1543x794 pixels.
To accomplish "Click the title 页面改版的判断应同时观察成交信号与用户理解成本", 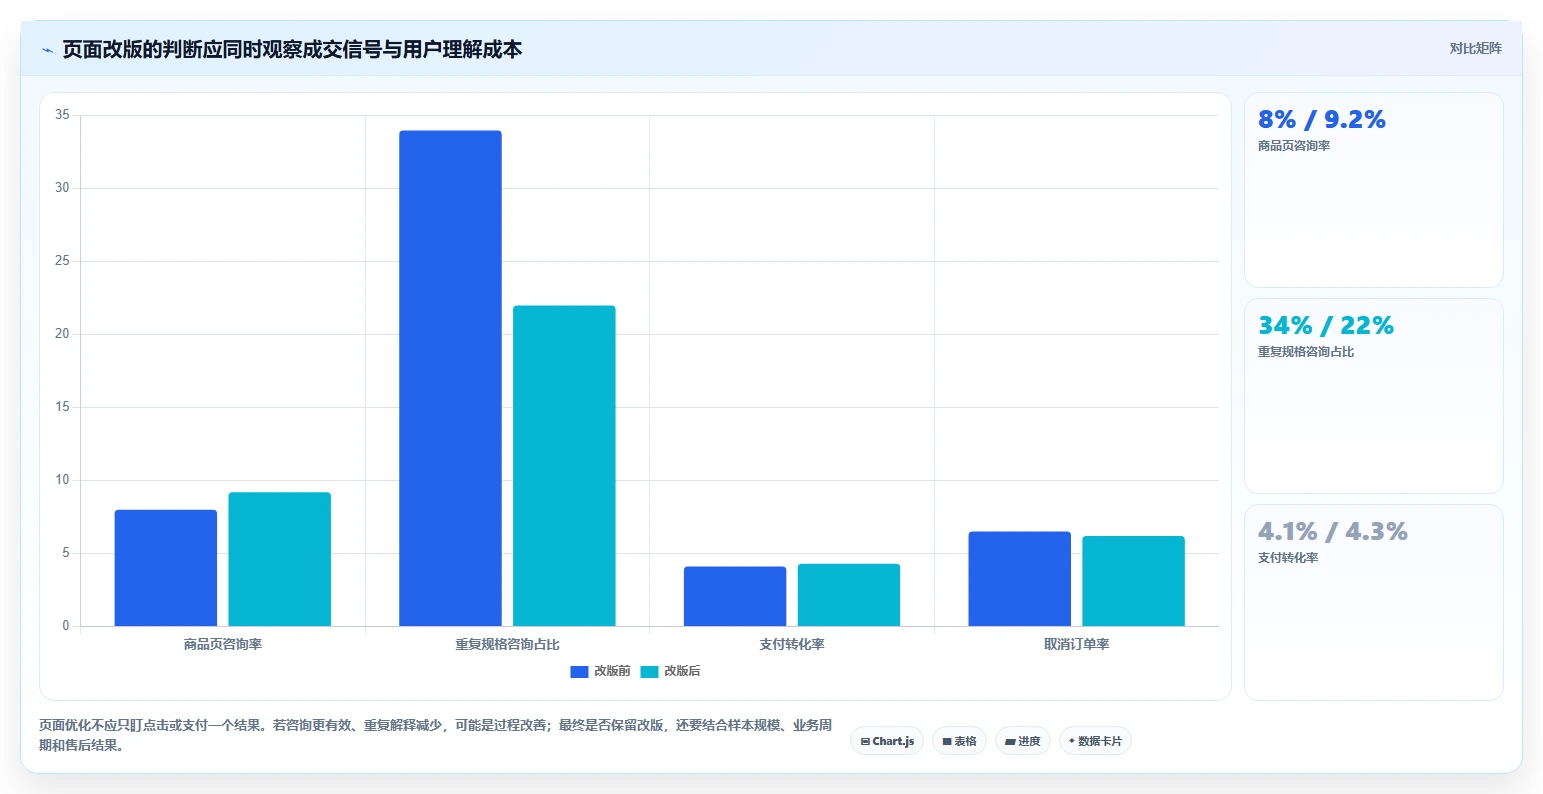I will [x=292, y=49].
